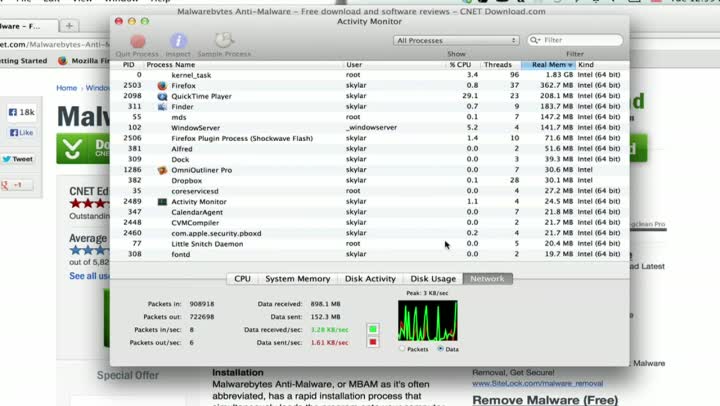Screen dimensions: 720x406
Task: Click the Activity Monitor process icon
Action: click(162, 202)
